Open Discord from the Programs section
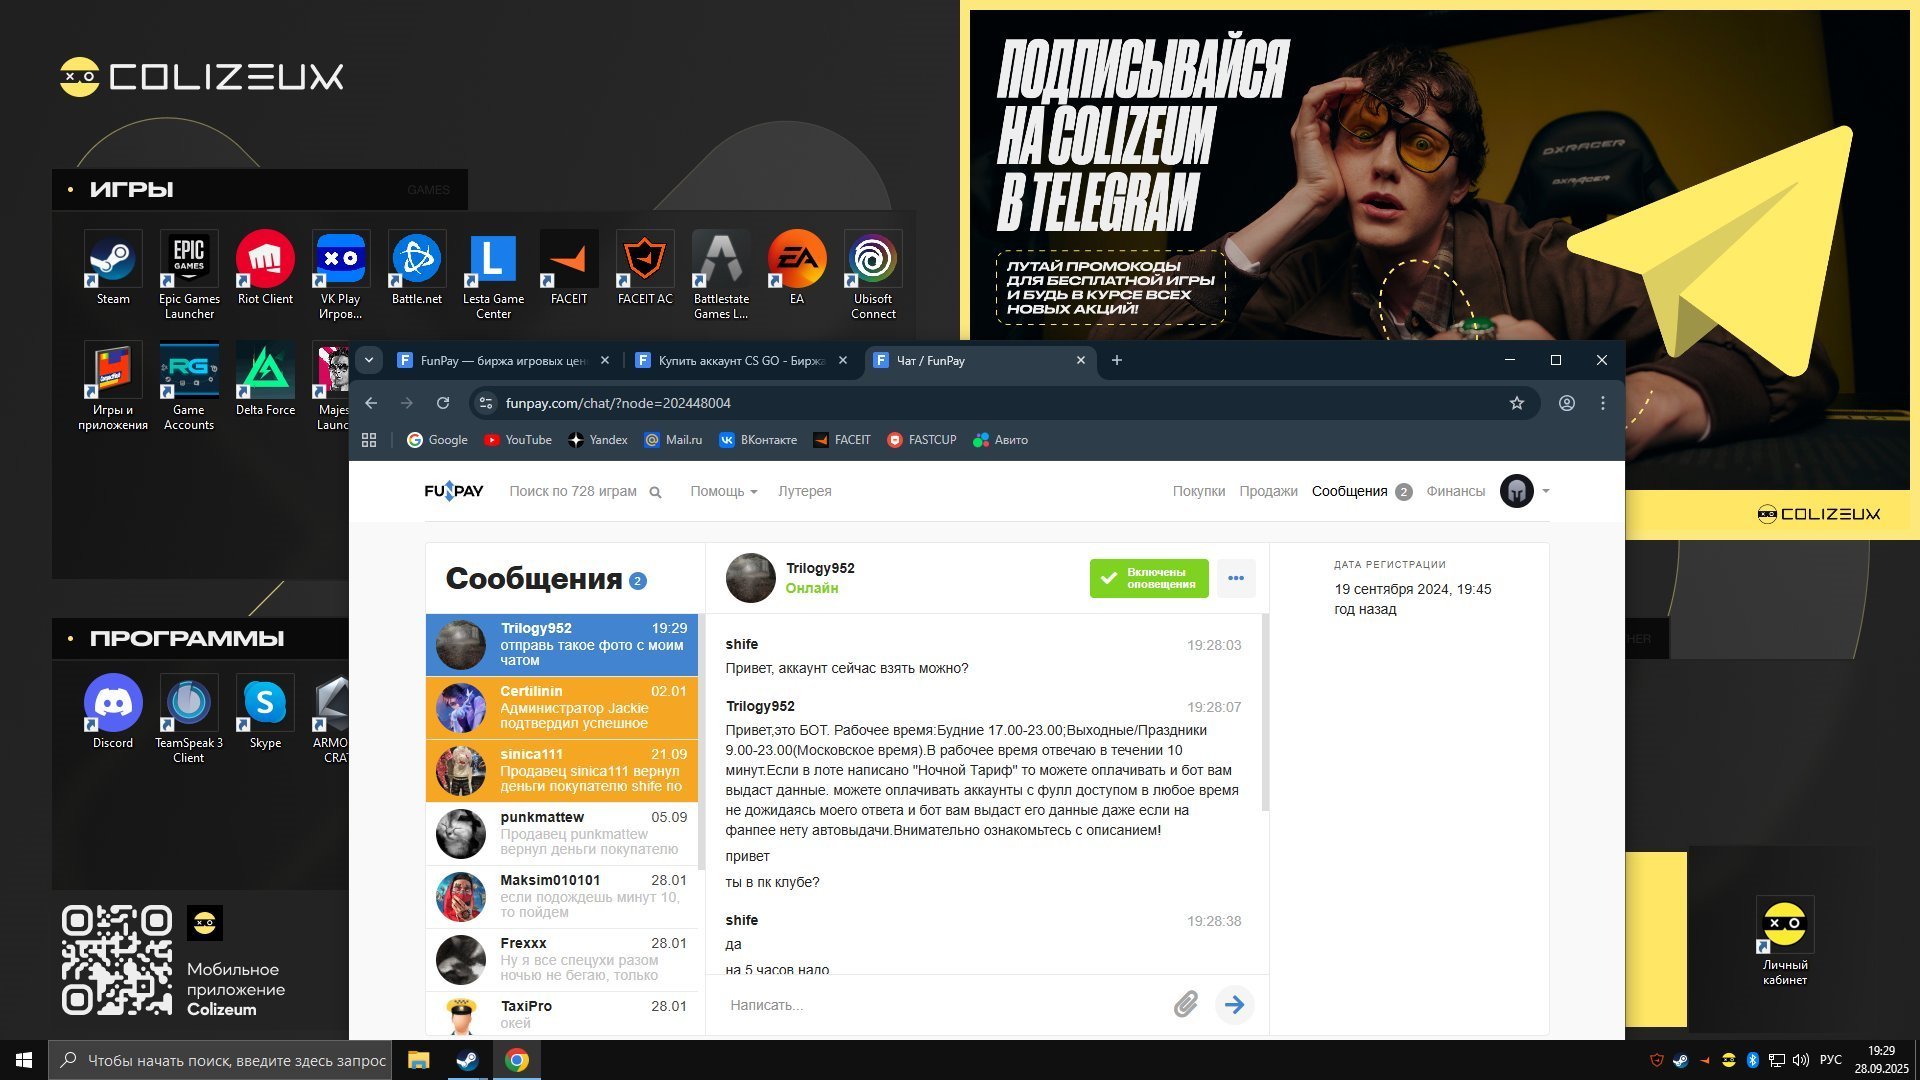 coord(113,711)
